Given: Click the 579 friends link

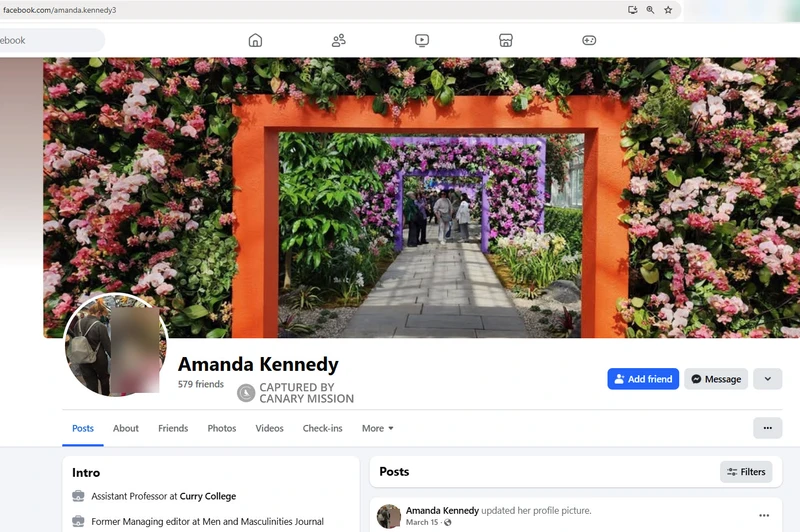Looking at the screenshot, I should point(201,384).
